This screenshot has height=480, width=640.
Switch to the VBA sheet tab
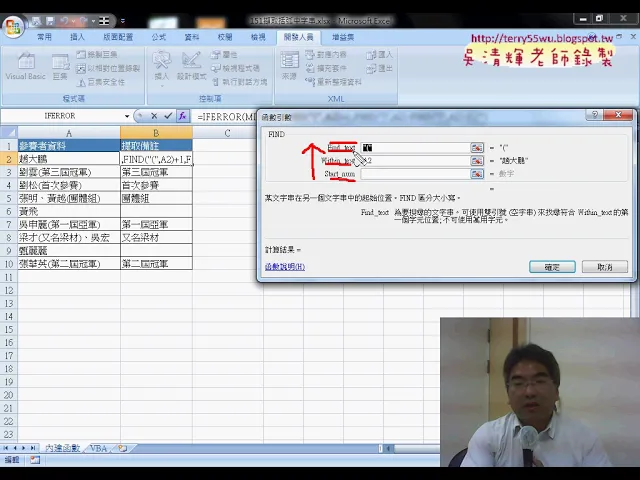tap(98, 448)
